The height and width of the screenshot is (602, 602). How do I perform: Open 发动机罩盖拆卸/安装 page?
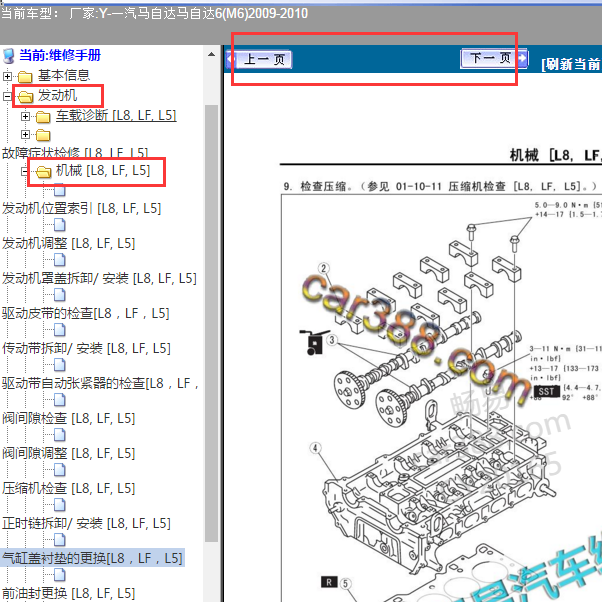99,278
